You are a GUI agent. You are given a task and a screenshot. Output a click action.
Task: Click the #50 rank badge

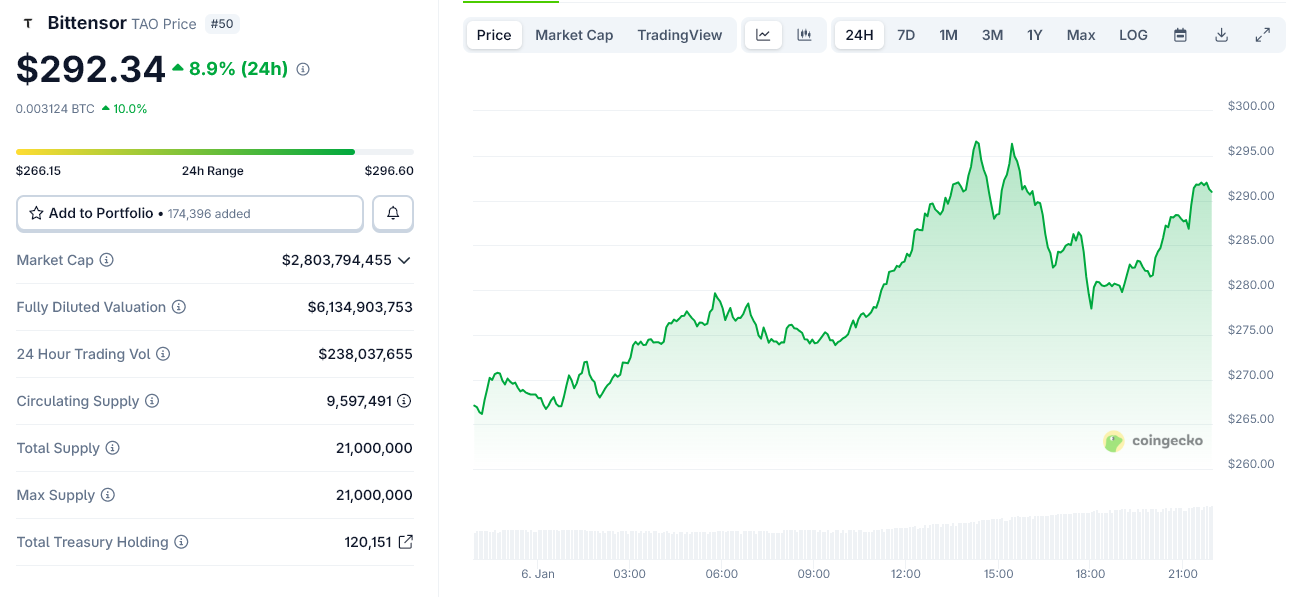click(x=222, y=23)
